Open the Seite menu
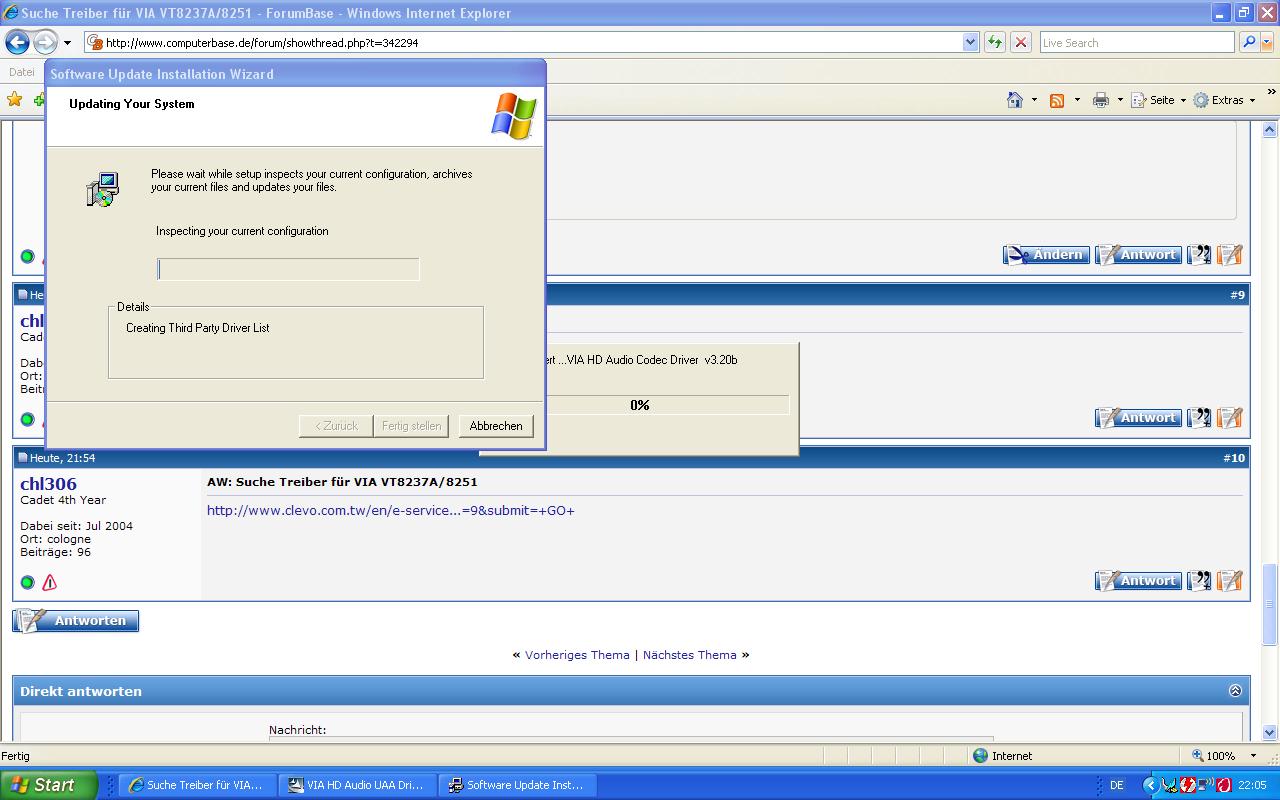1280x800 pixels. pyautogui.click(x=1158, y=100)
